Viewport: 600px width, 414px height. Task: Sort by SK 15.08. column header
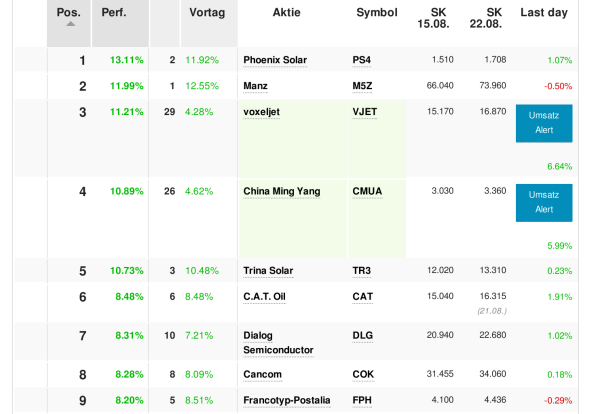[x=440, y=19]
